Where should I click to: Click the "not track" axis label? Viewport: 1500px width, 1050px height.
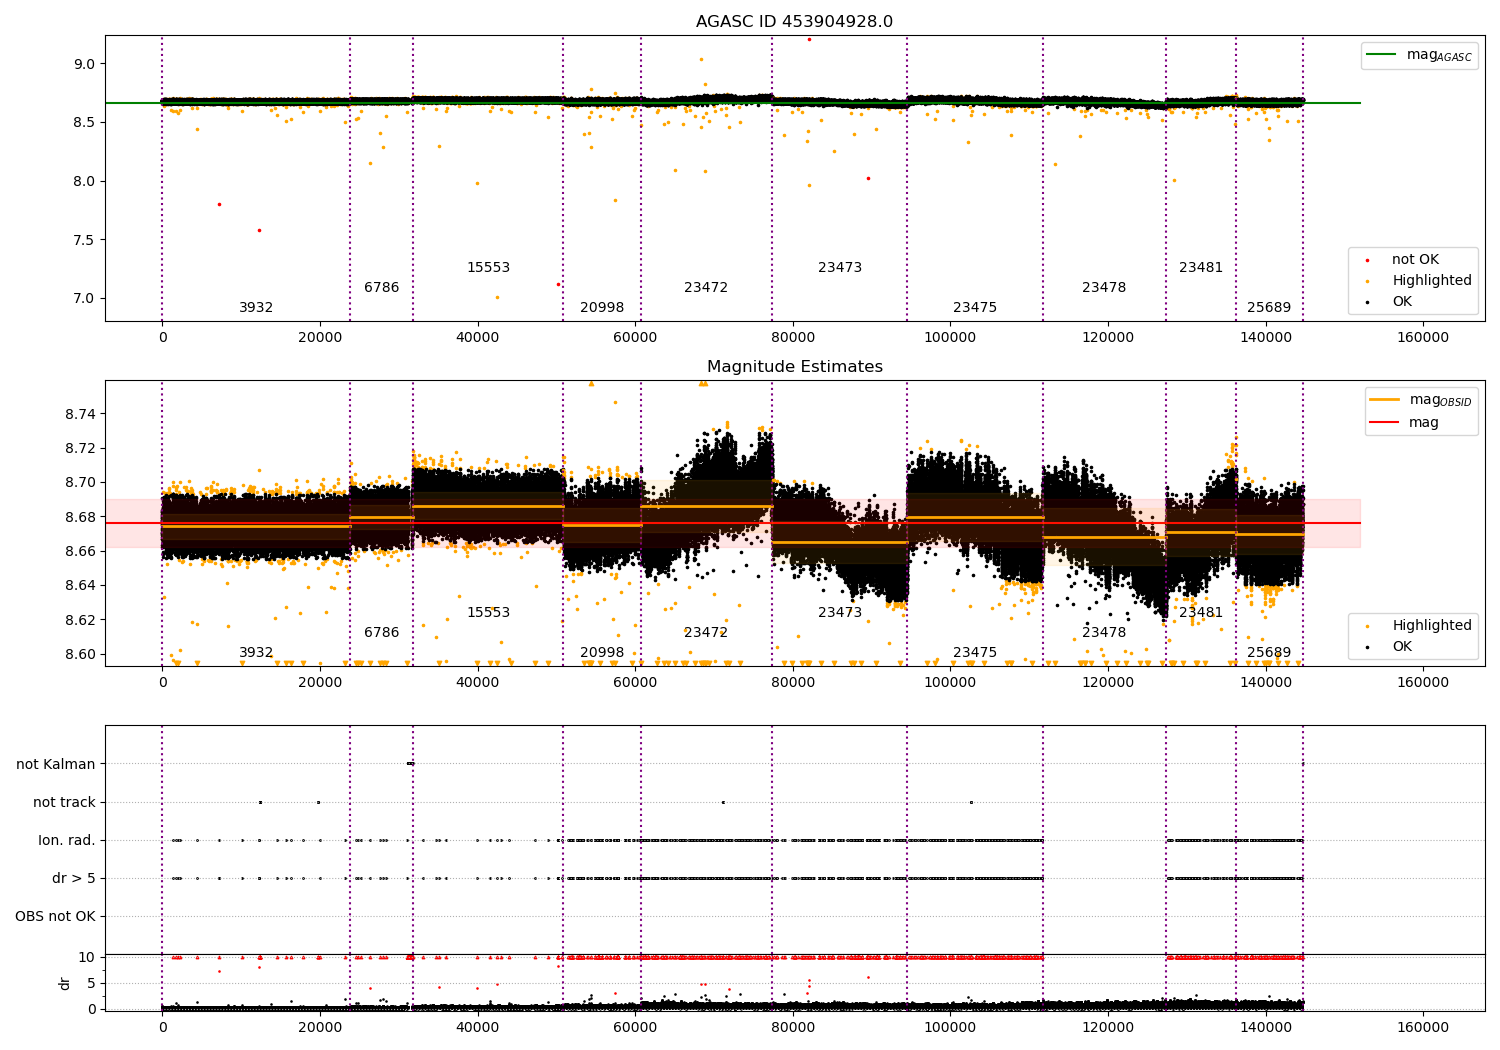(x=64, y=802)
